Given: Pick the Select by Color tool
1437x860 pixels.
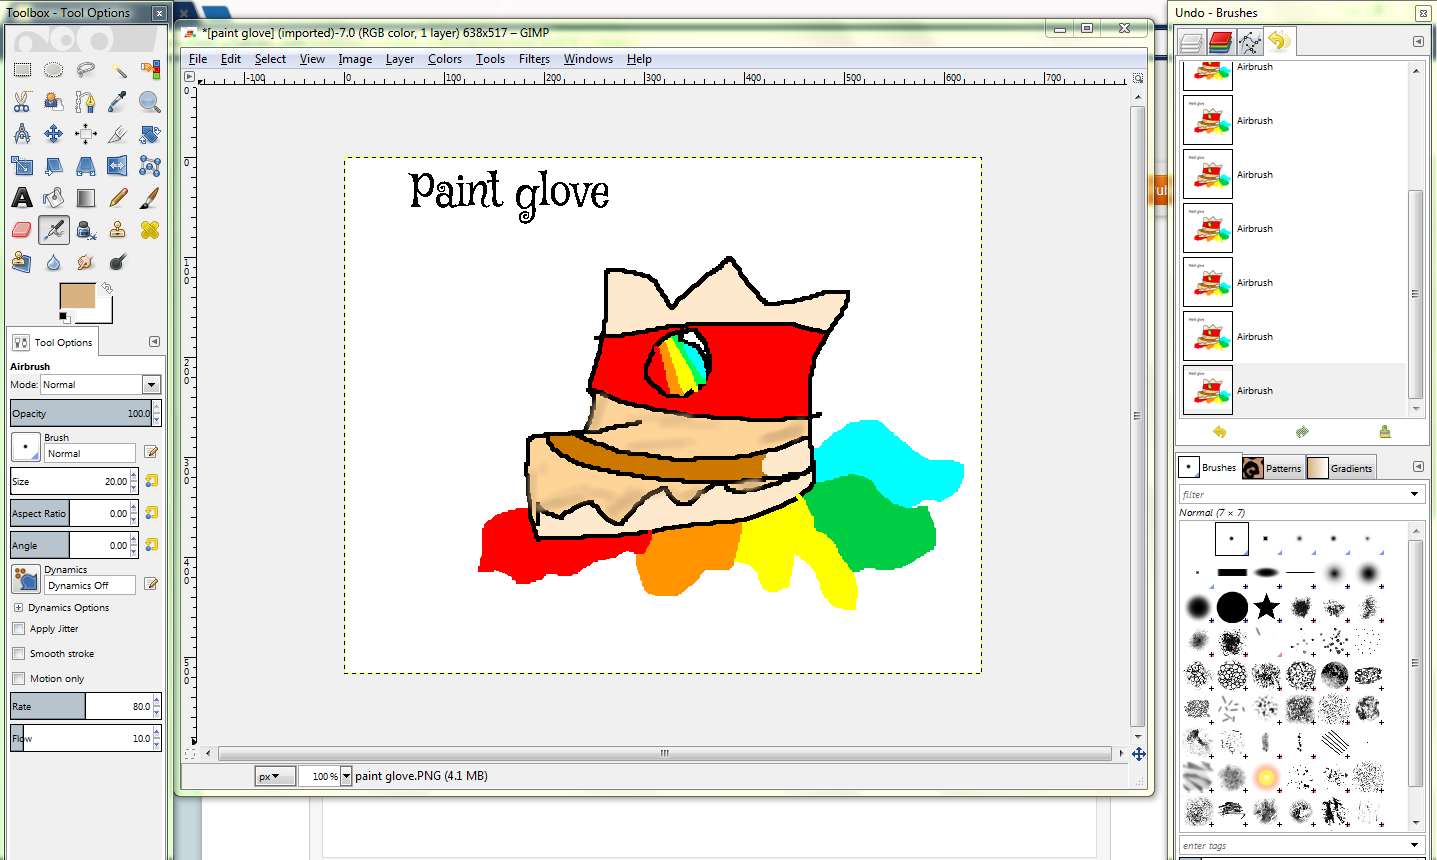Looking at the screenshot, I should click(150, 70).
